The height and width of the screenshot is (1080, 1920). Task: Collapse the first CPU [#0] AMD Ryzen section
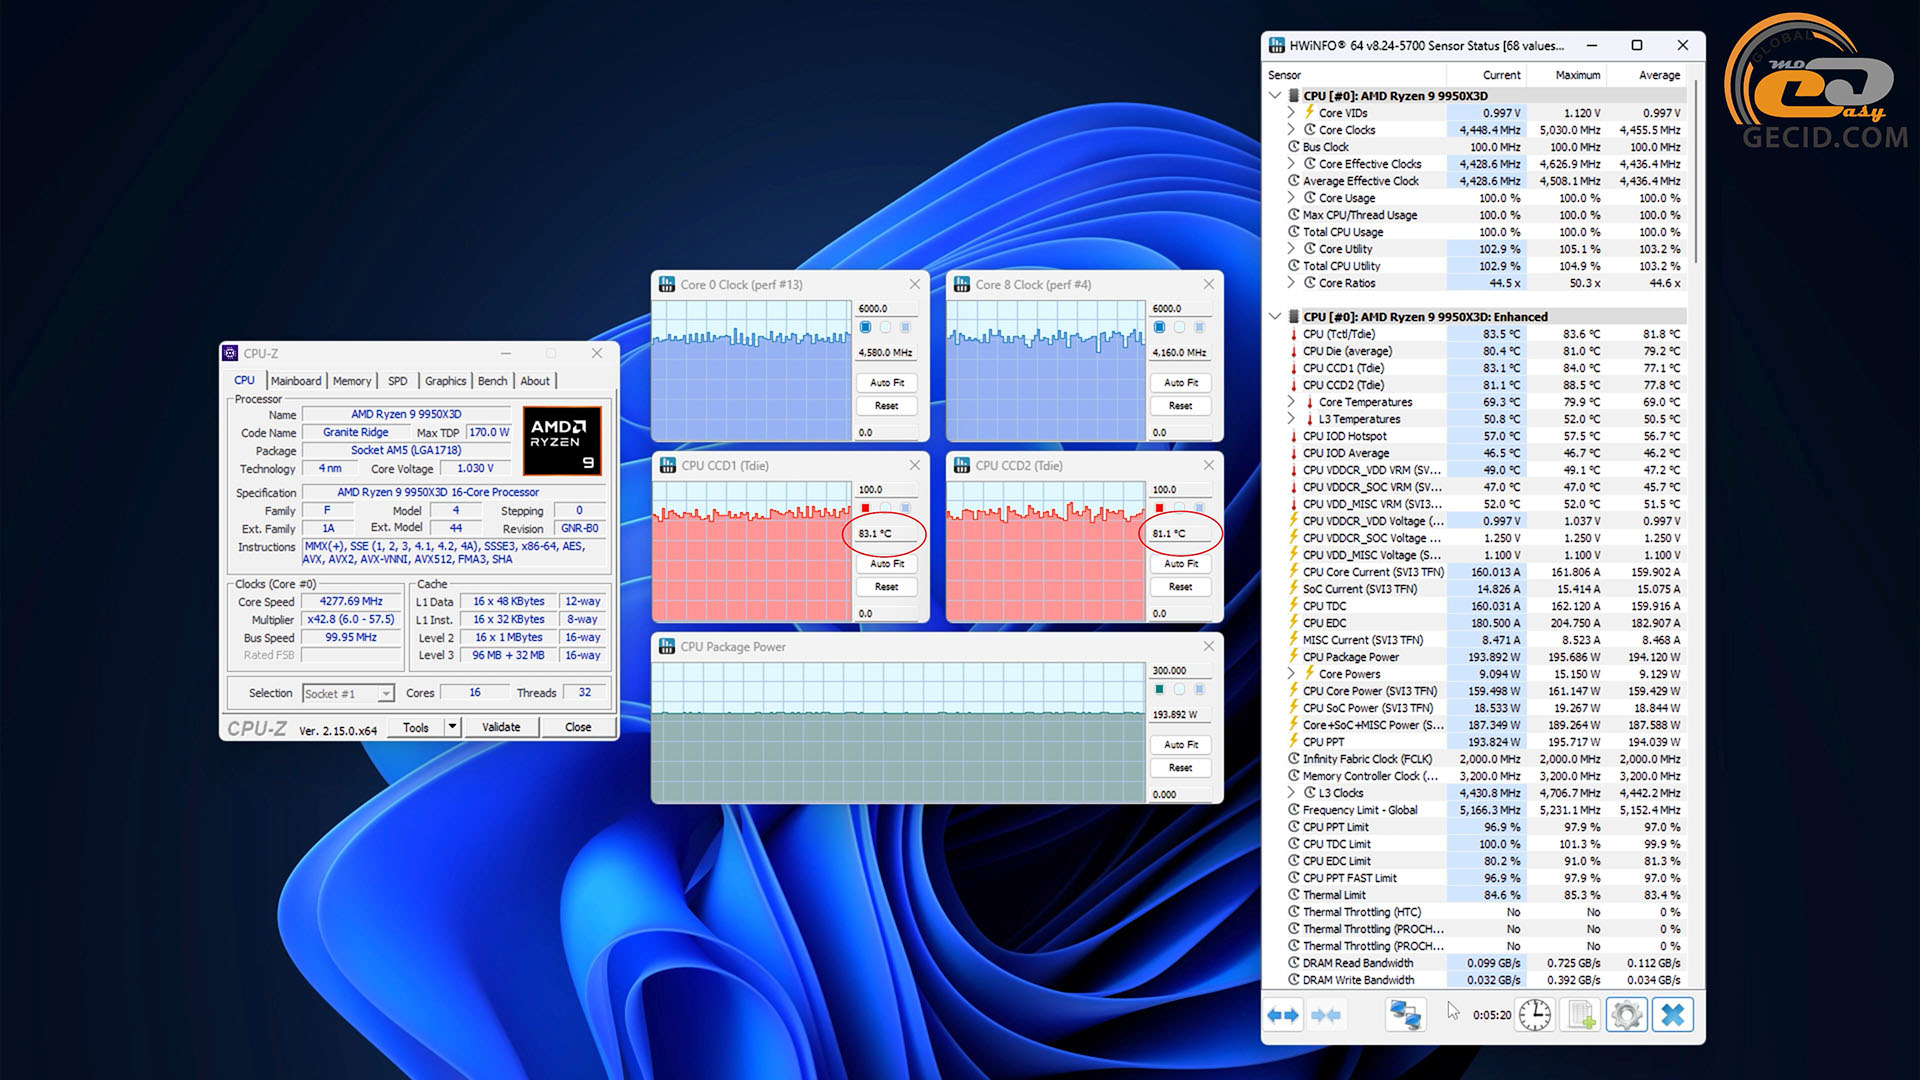click(x=1275, y=96)
